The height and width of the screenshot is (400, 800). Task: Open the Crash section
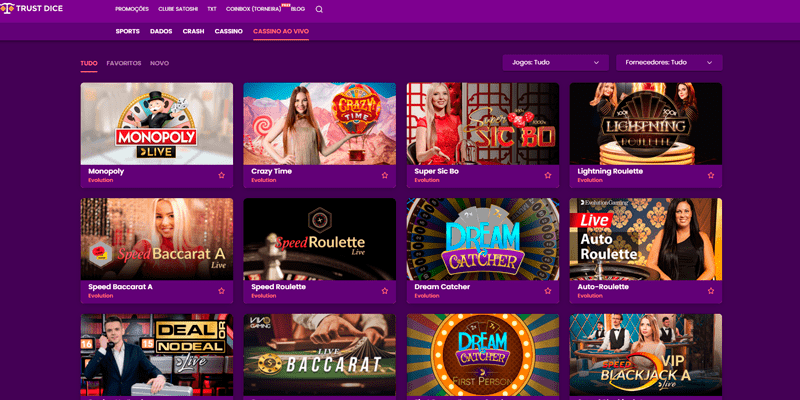click(193, 31)
